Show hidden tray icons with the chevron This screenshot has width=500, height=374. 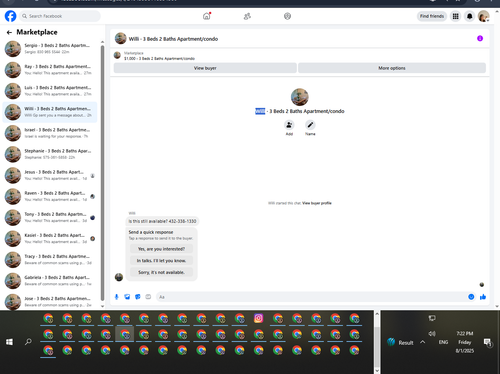tap(422, 342)
